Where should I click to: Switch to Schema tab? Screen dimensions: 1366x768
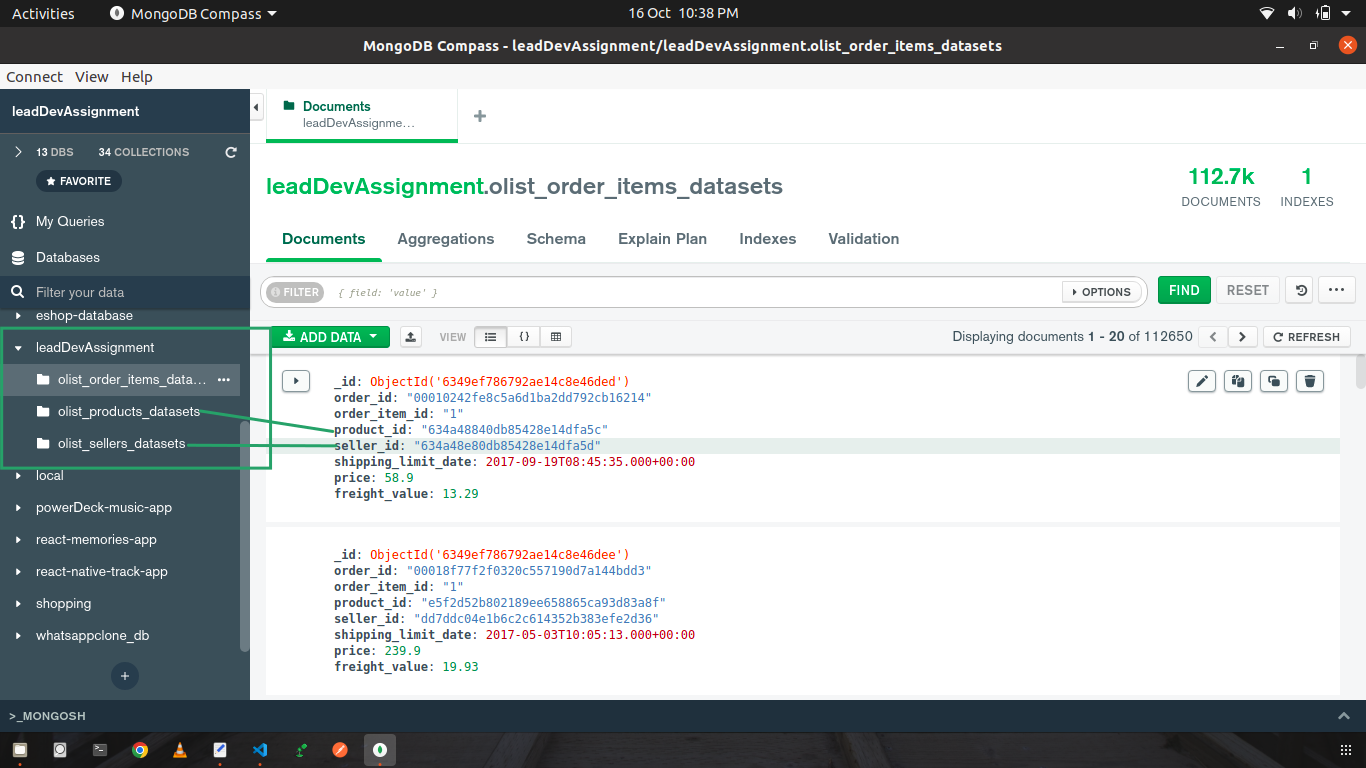click(x=556, y=239)
